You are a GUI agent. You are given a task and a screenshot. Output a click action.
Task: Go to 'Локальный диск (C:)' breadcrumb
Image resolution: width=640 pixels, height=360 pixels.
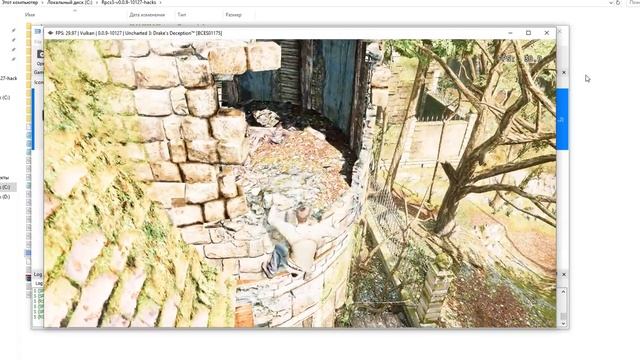(x=69, y=3)
